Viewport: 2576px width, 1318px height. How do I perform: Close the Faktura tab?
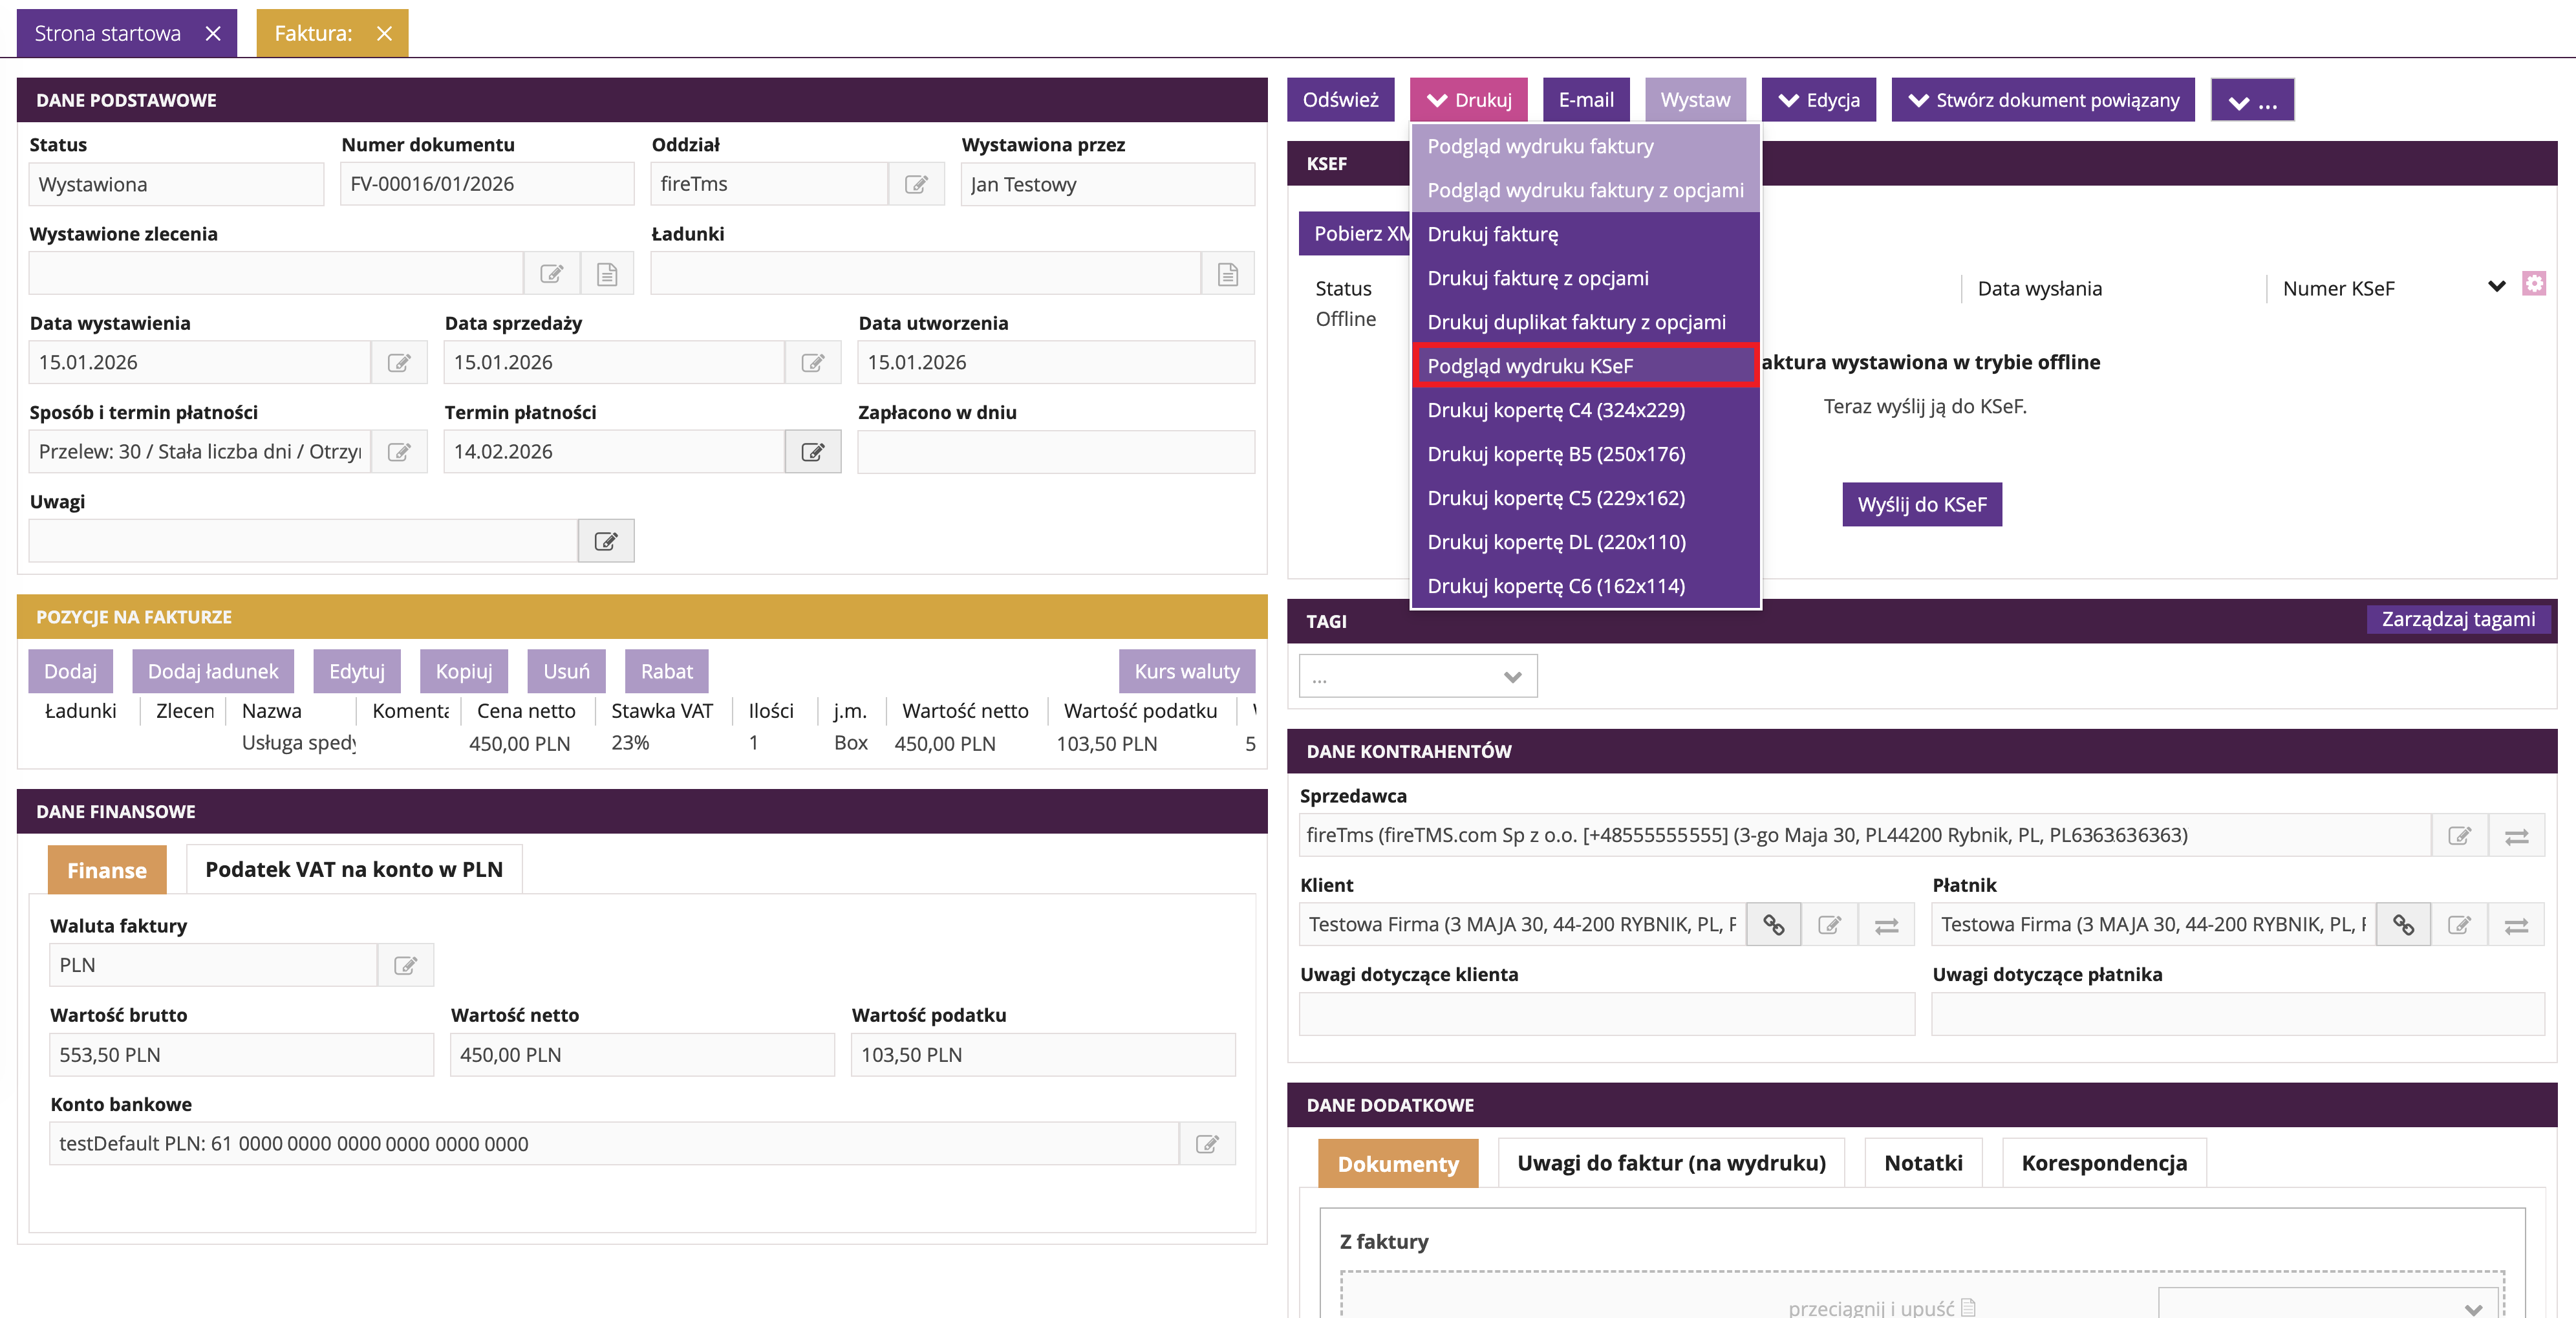pyautogui.click(x=384, y=33)
